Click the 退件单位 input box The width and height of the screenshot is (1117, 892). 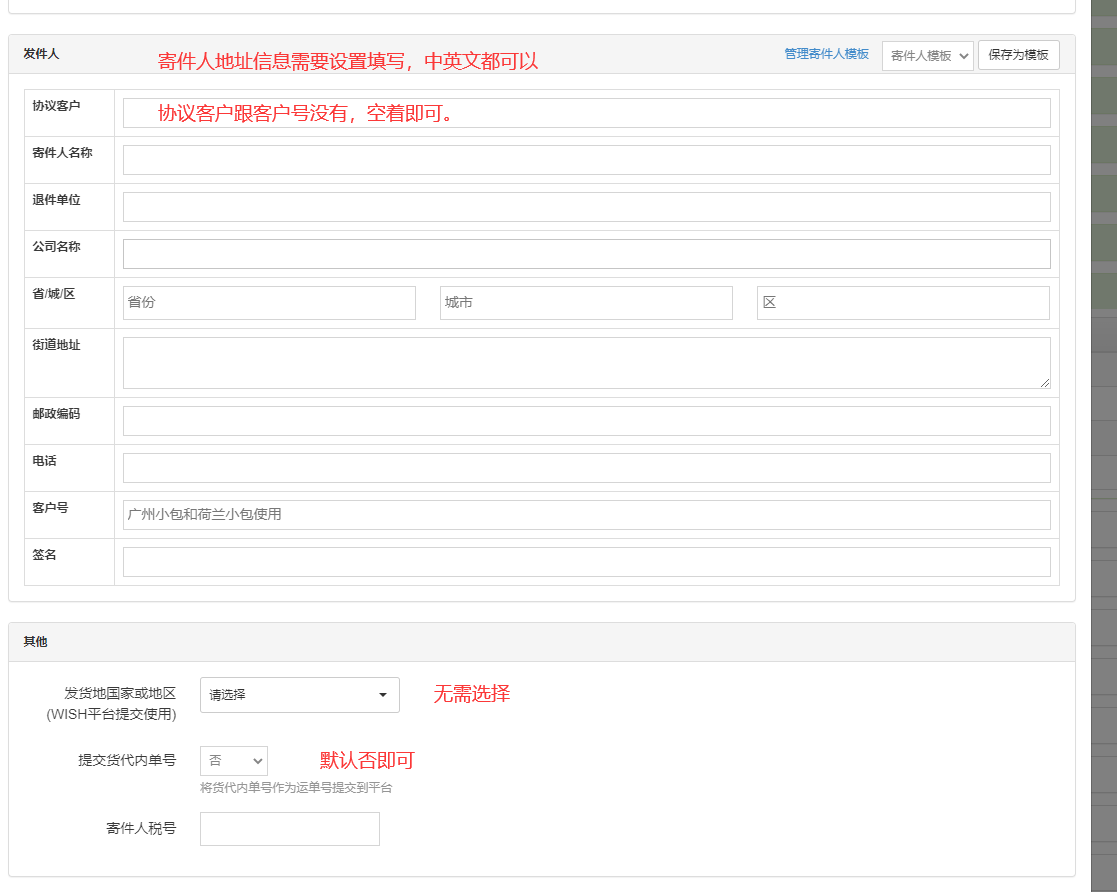click(586, 207)
